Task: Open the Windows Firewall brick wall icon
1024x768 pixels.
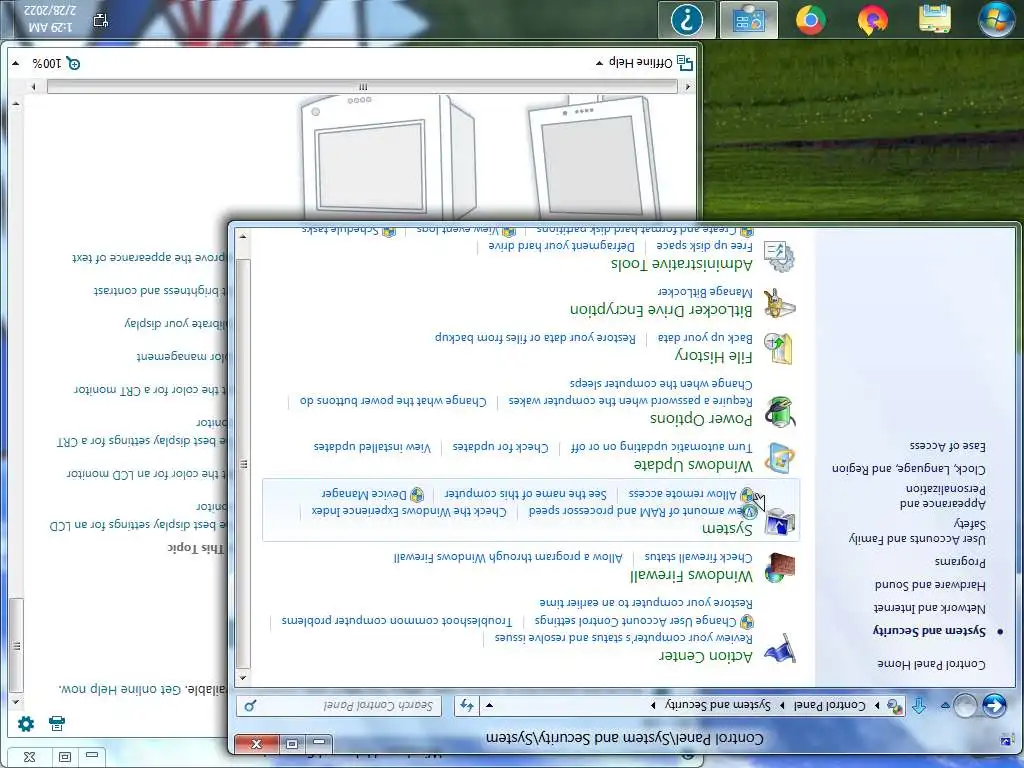Action: (779, 568)
